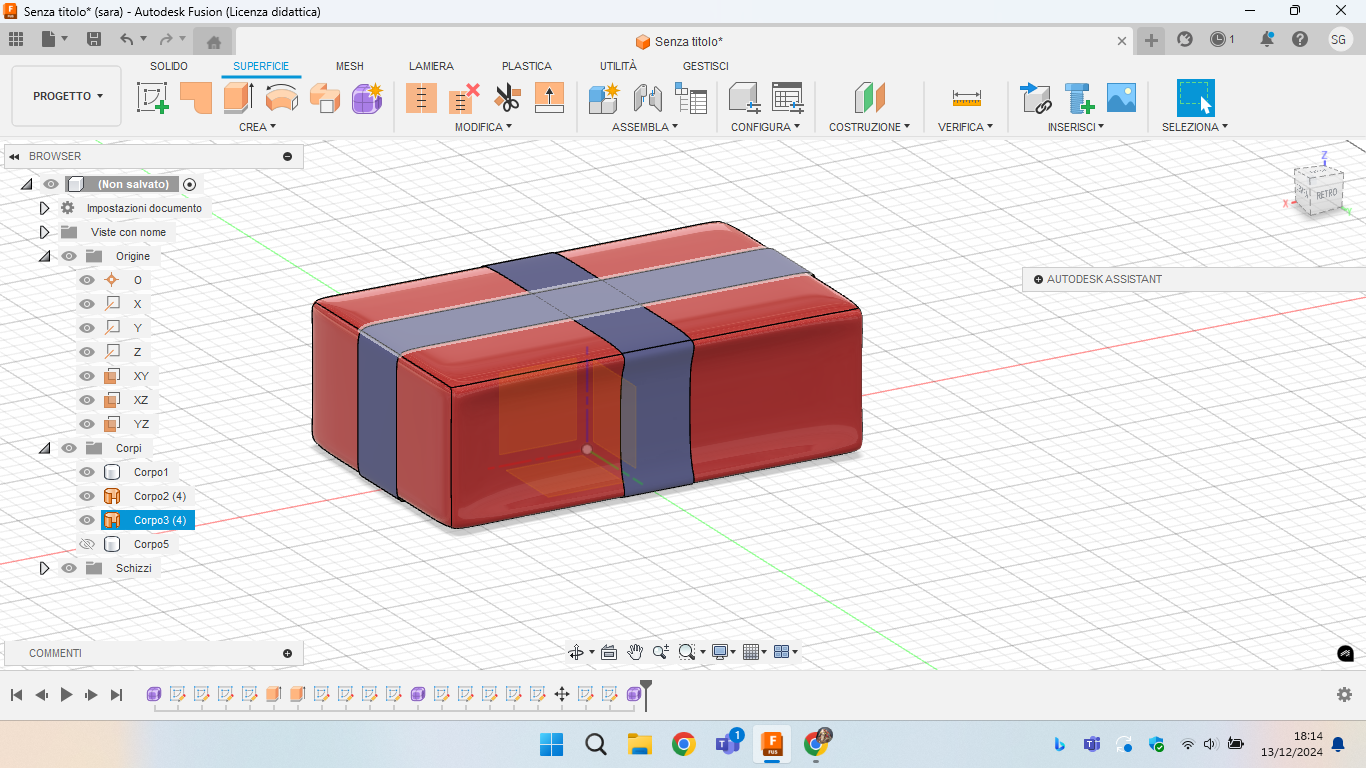Collapse the BROWSER panel minus button
1366x768 pixels.
(x=288, y=156)
